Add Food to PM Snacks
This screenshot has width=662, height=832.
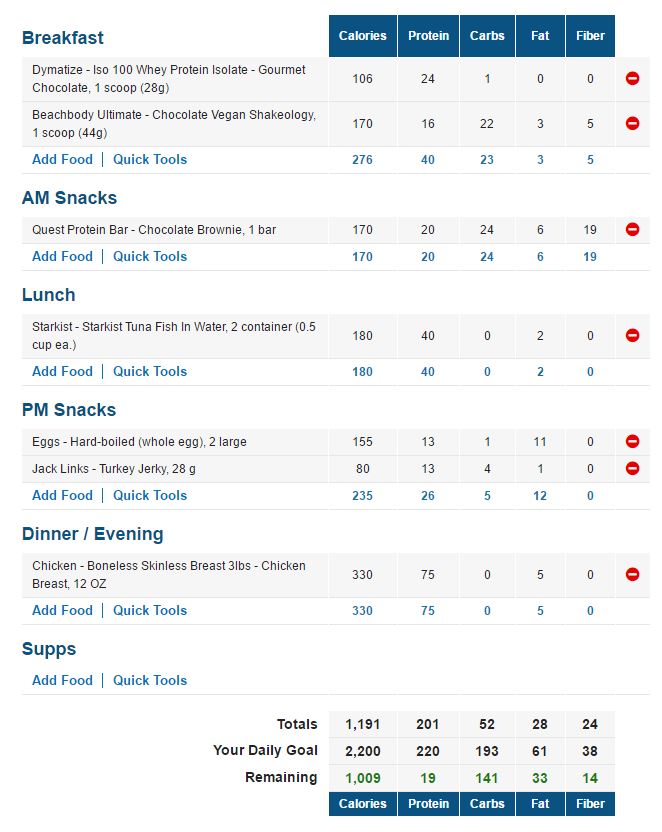[63, 495]
